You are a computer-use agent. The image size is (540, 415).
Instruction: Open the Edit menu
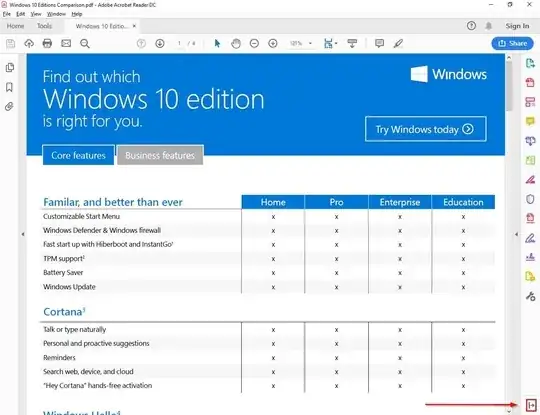pos(21,14)
